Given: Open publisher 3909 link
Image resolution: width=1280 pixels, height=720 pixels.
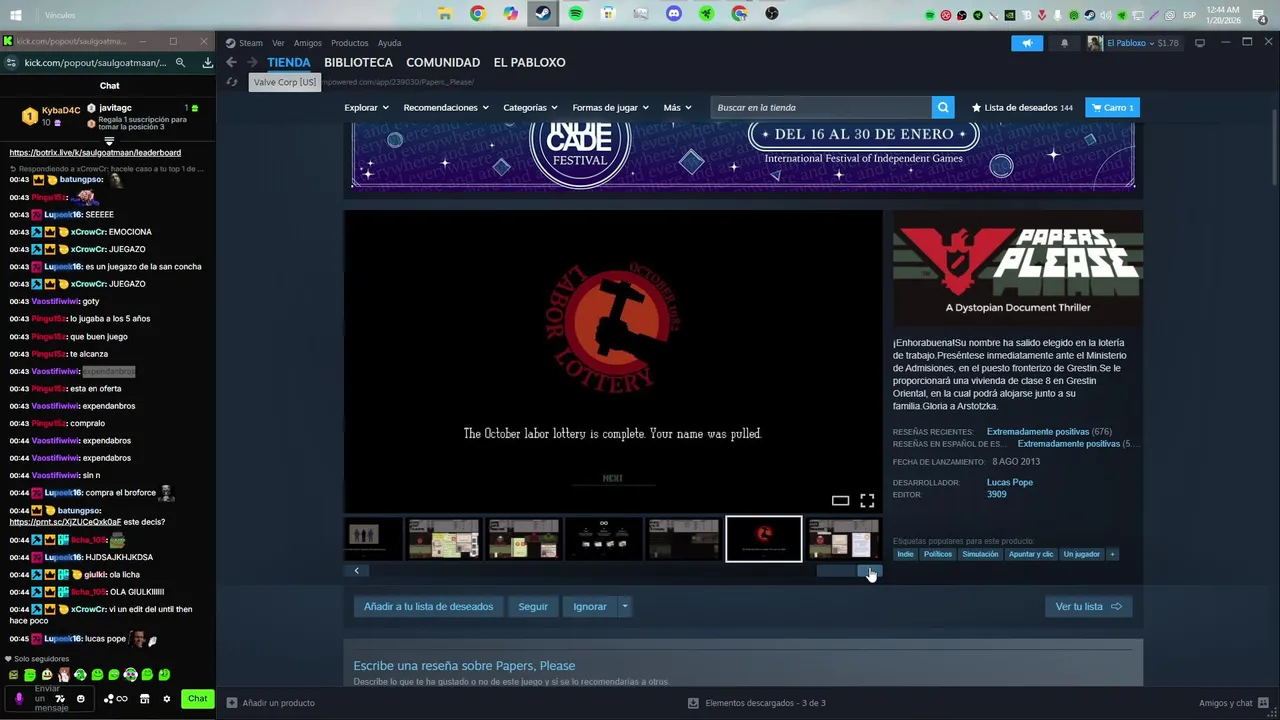Looking at the screenshot, I should 996,494.
